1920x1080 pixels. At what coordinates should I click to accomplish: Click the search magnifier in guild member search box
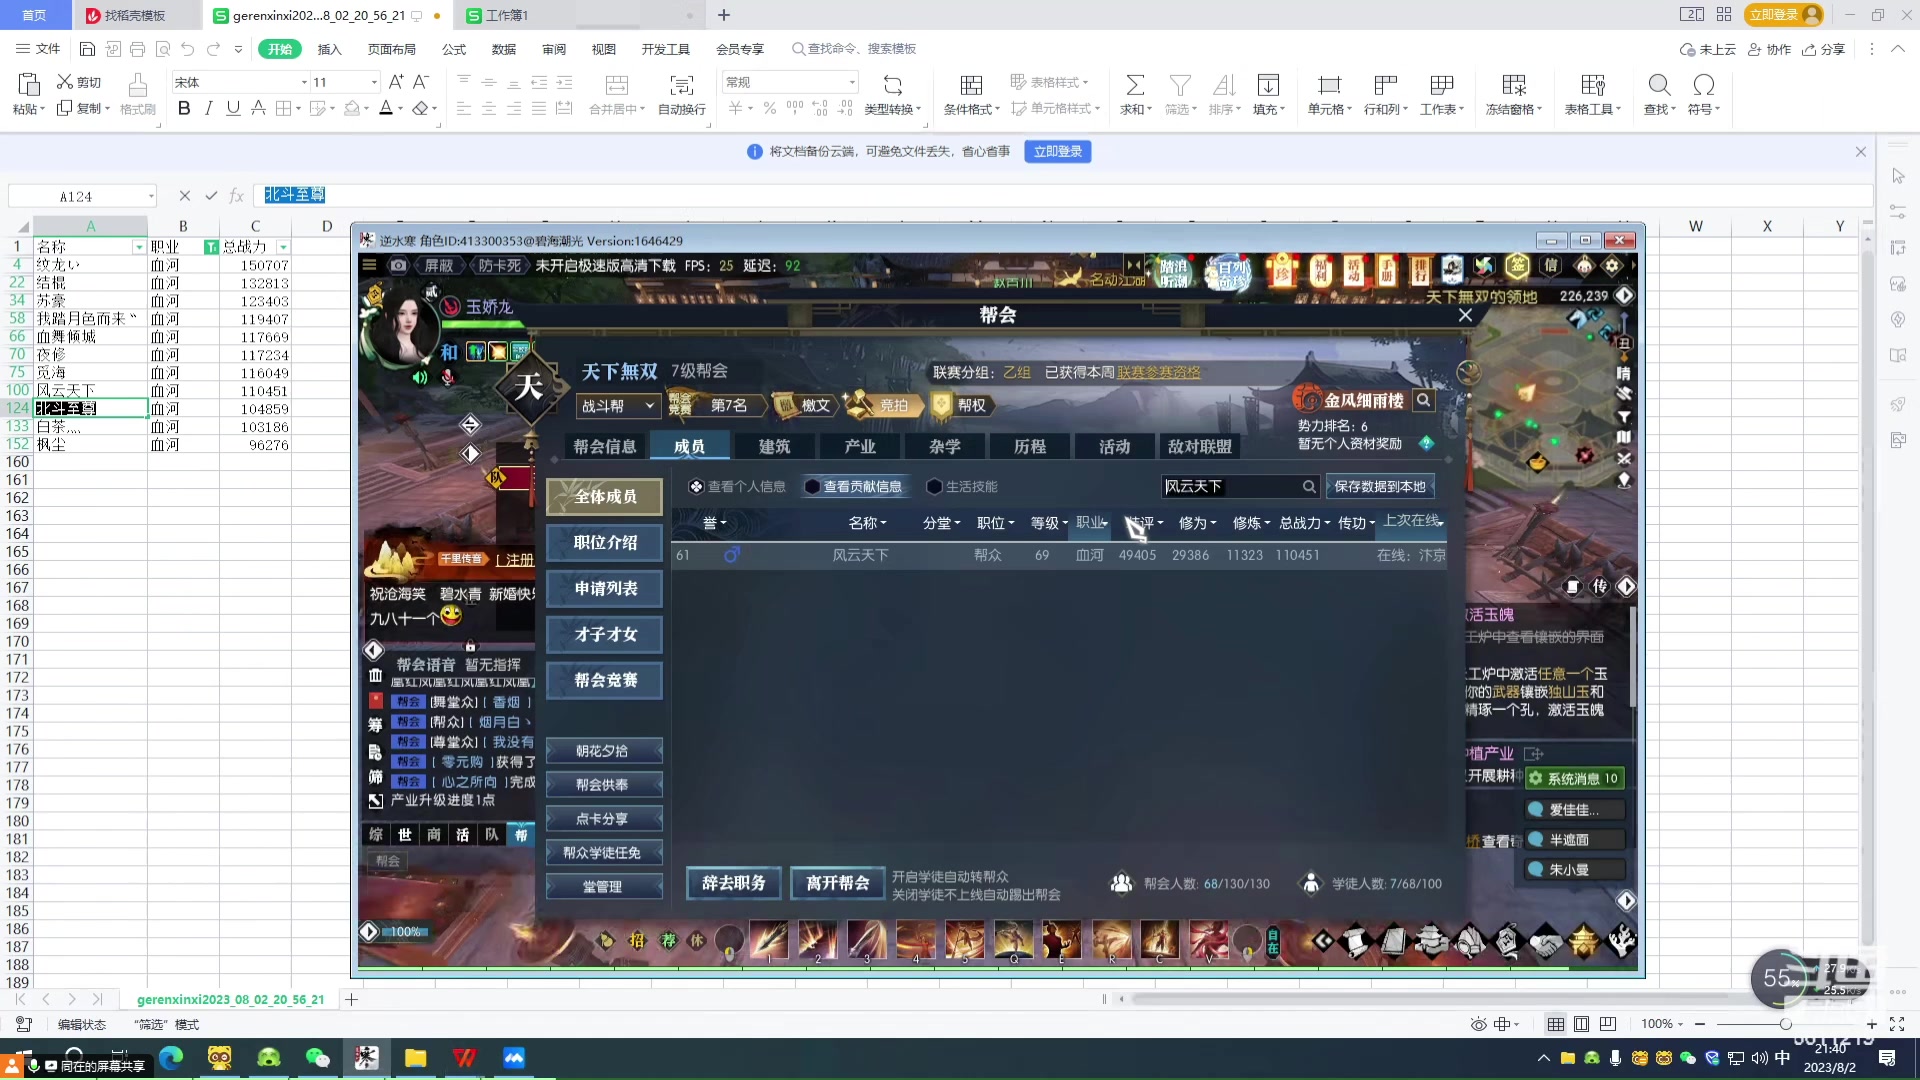(1309, 487)
